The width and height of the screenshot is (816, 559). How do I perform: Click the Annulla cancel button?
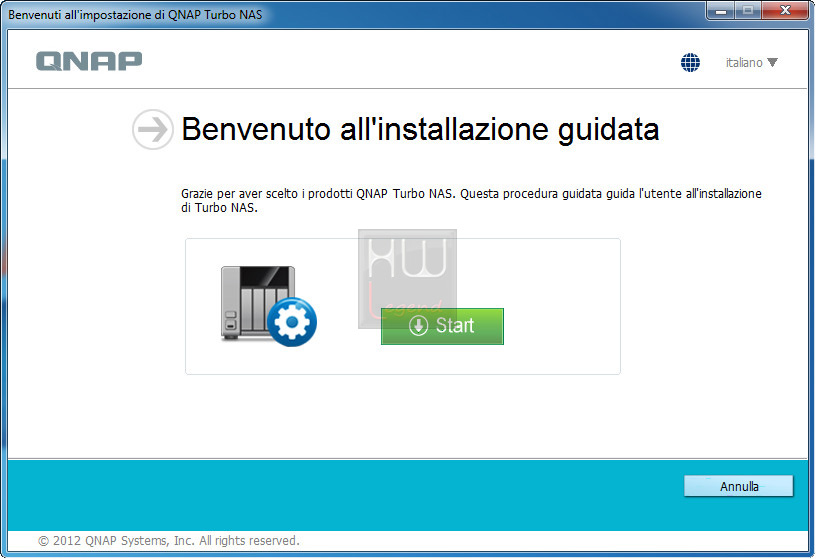(x=738, y=486)
